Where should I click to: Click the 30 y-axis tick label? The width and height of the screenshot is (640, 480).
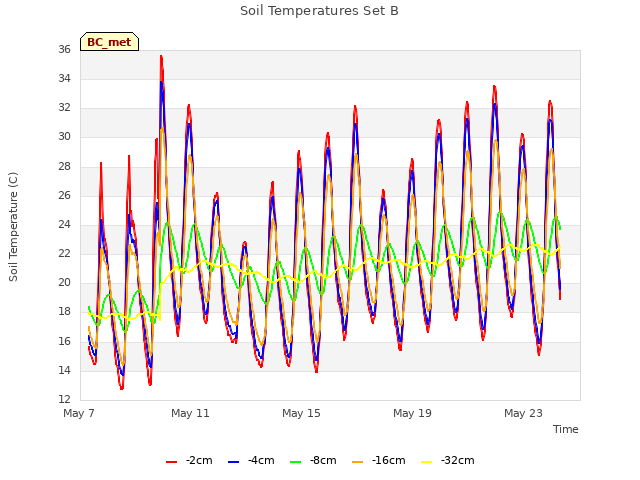[64, 137]
